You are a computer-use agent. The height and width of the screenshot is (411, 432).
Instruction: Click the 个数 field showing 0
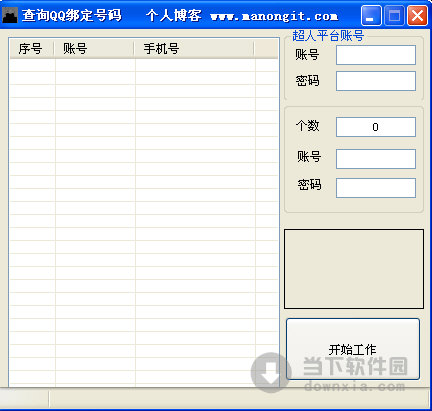[376, 127]
